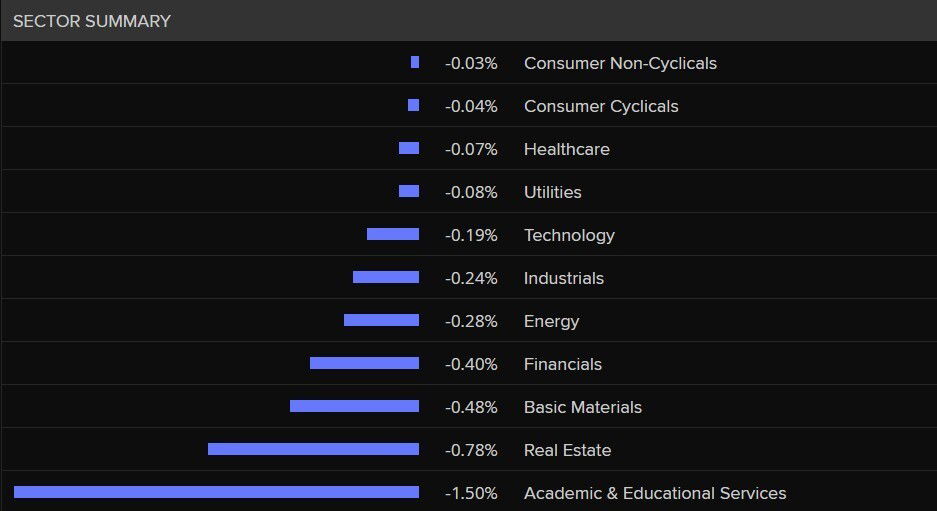Click the Sector Summary panel header
The height and width of the screenshot is (511, 937).
click(x=92, y=21)
